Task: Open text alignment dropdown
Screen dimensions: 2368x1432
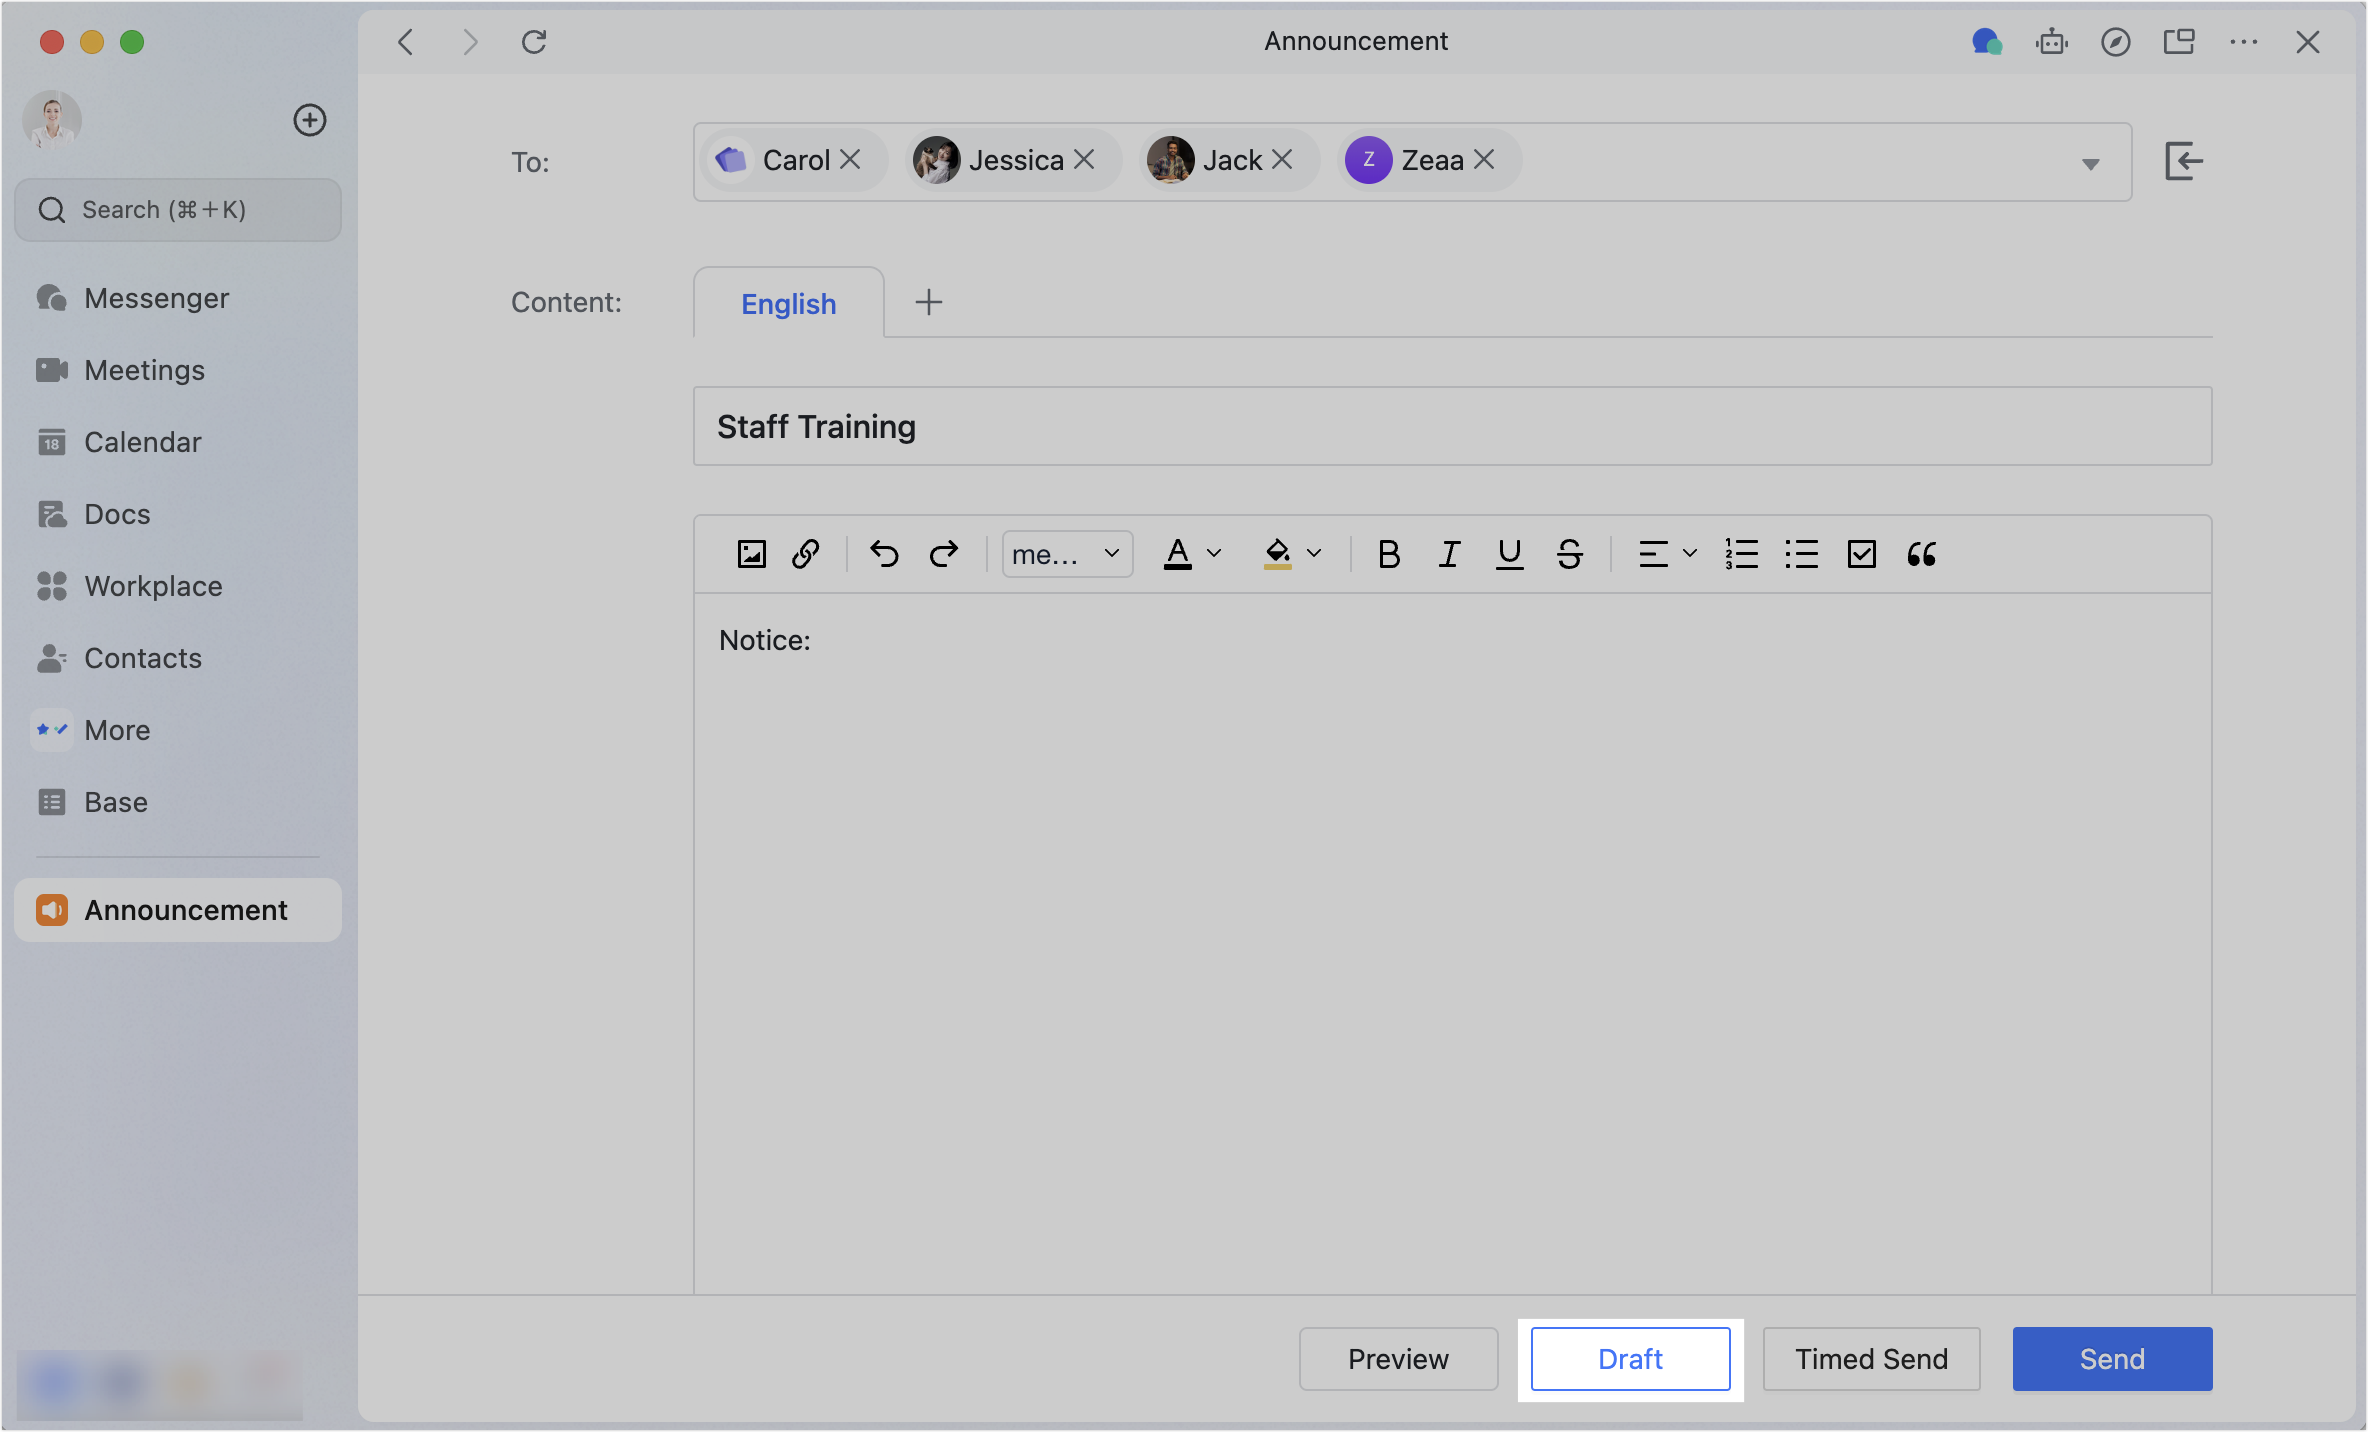Action: [1667, 554]
